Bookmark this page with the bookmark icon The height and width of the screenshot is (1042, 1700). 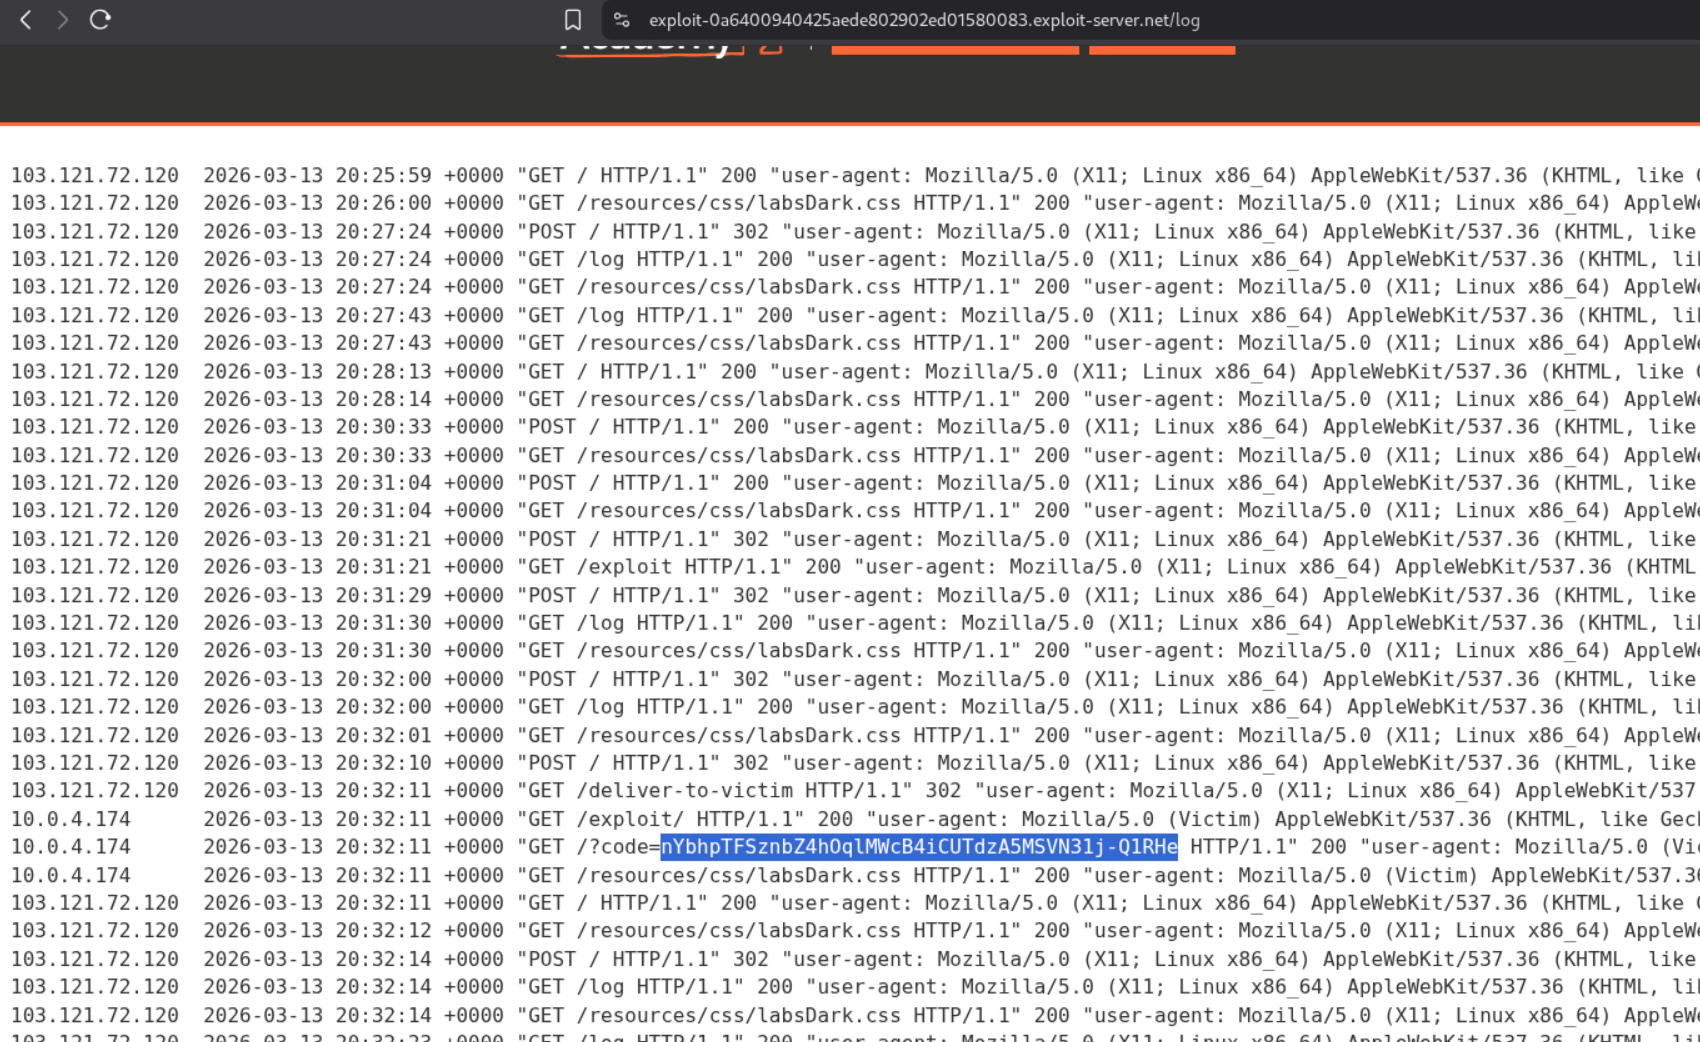(x=572, y=20)
